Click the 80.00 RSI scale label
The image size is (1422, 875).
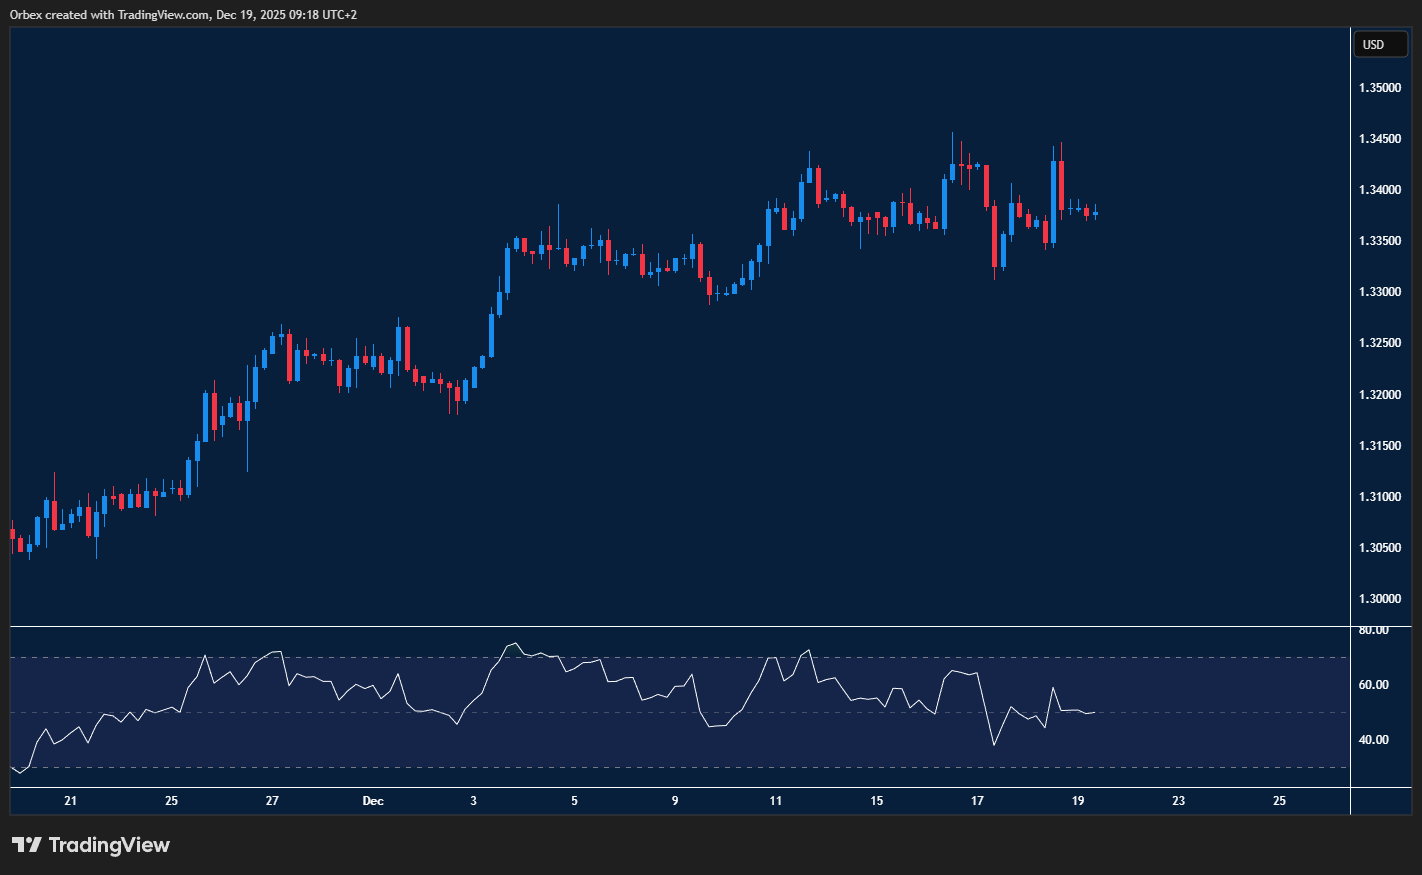[x=1373, y=630]
